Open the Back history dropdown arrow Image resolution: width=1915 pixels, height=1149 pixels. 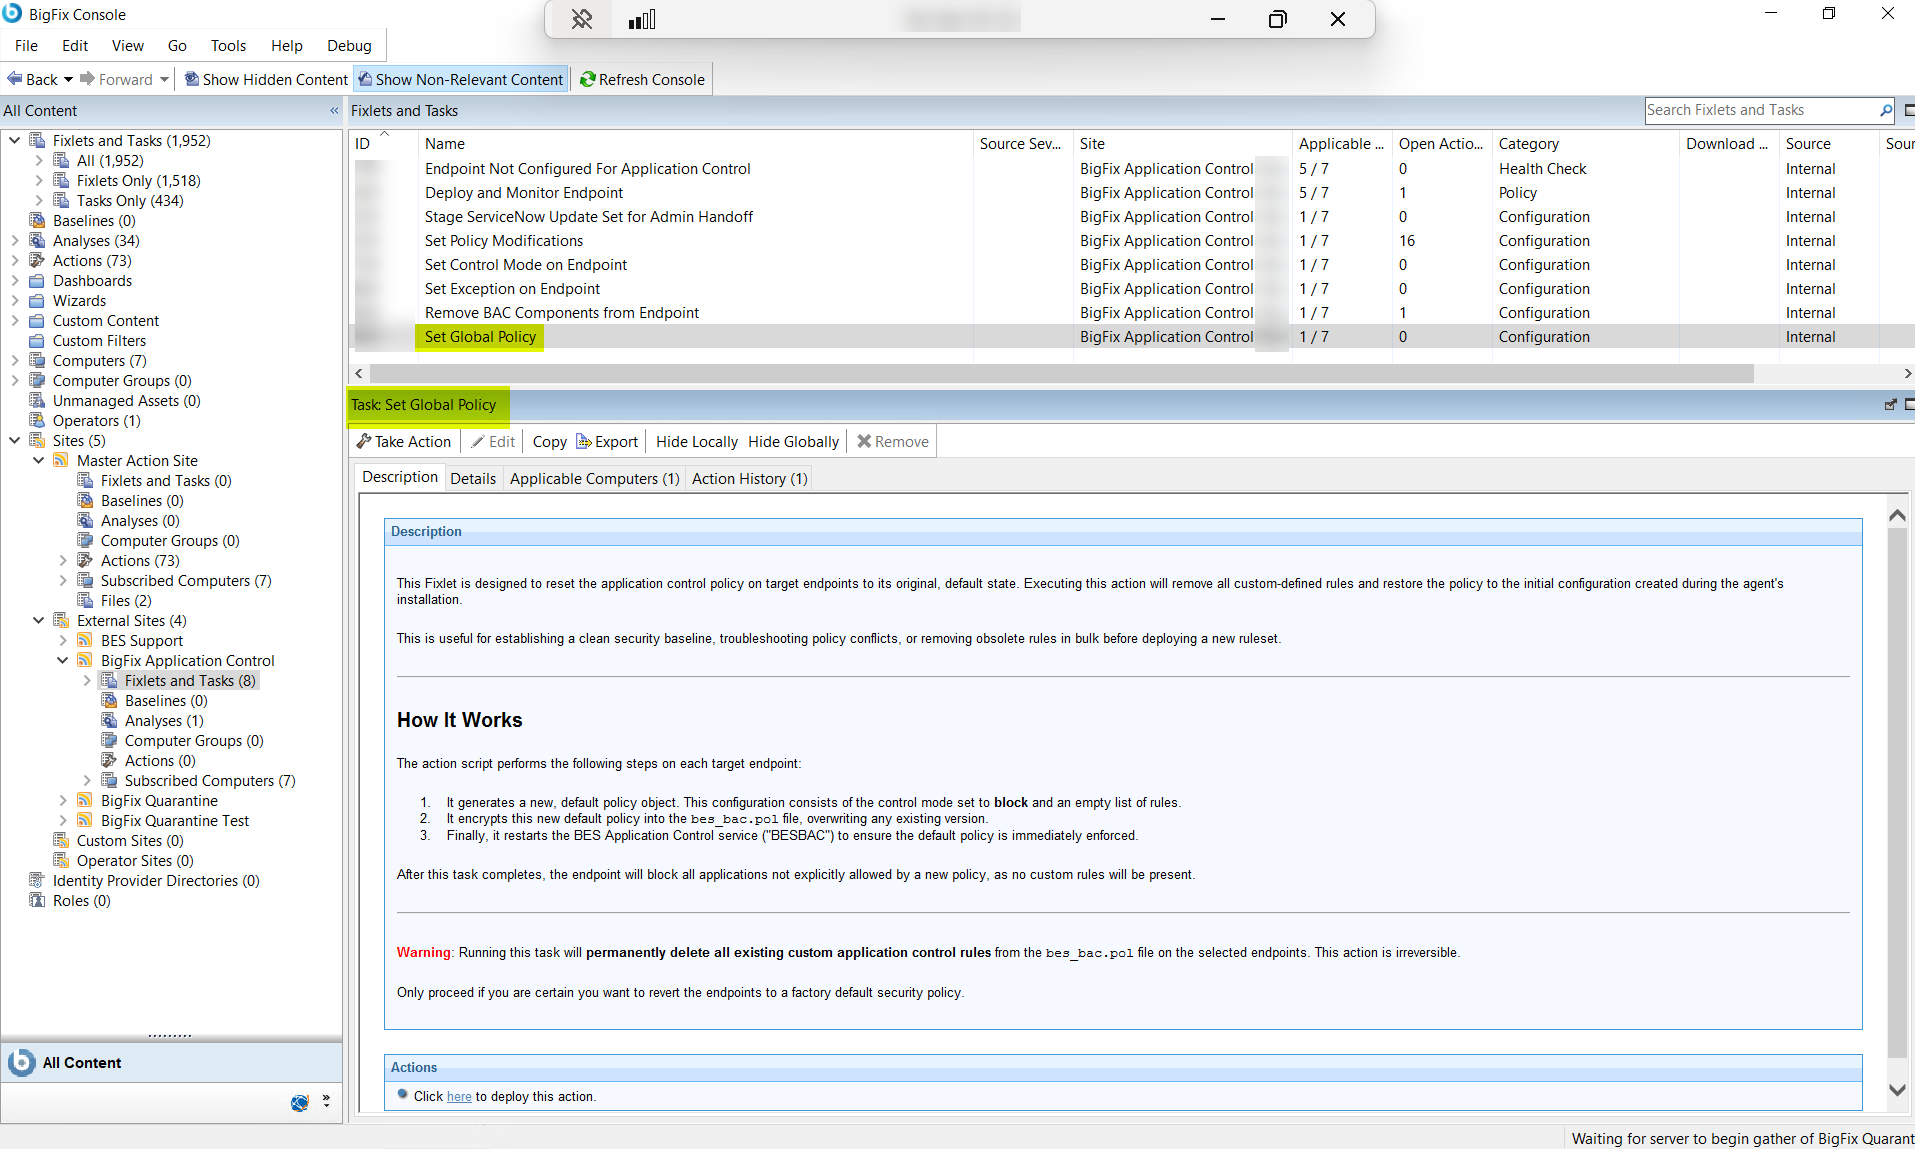click(68, 79)
